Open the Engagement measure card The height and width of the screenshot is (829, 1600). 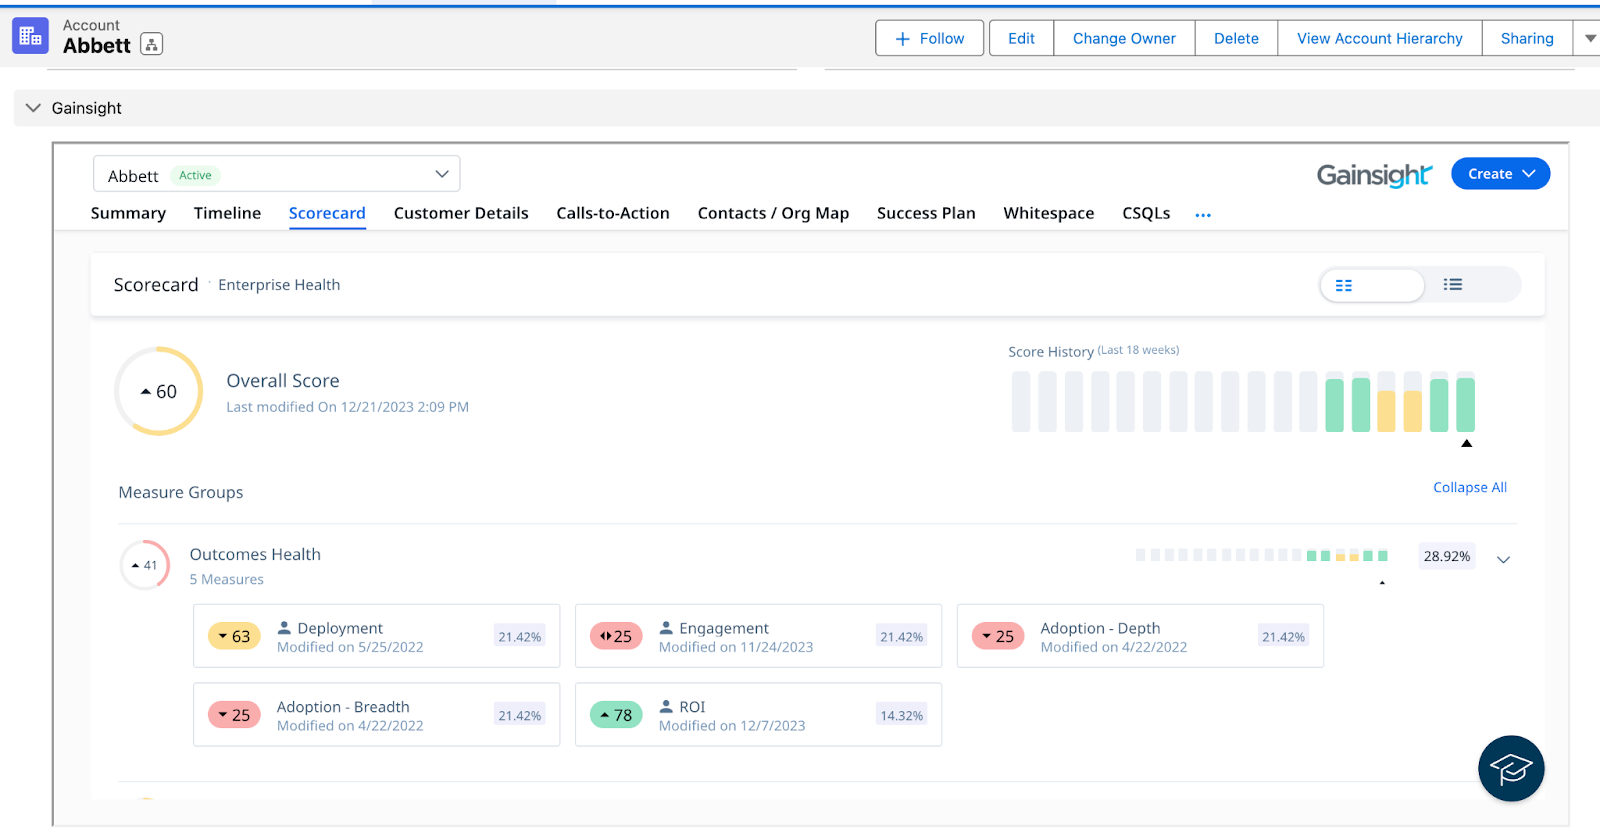click(x=758, y=636)
